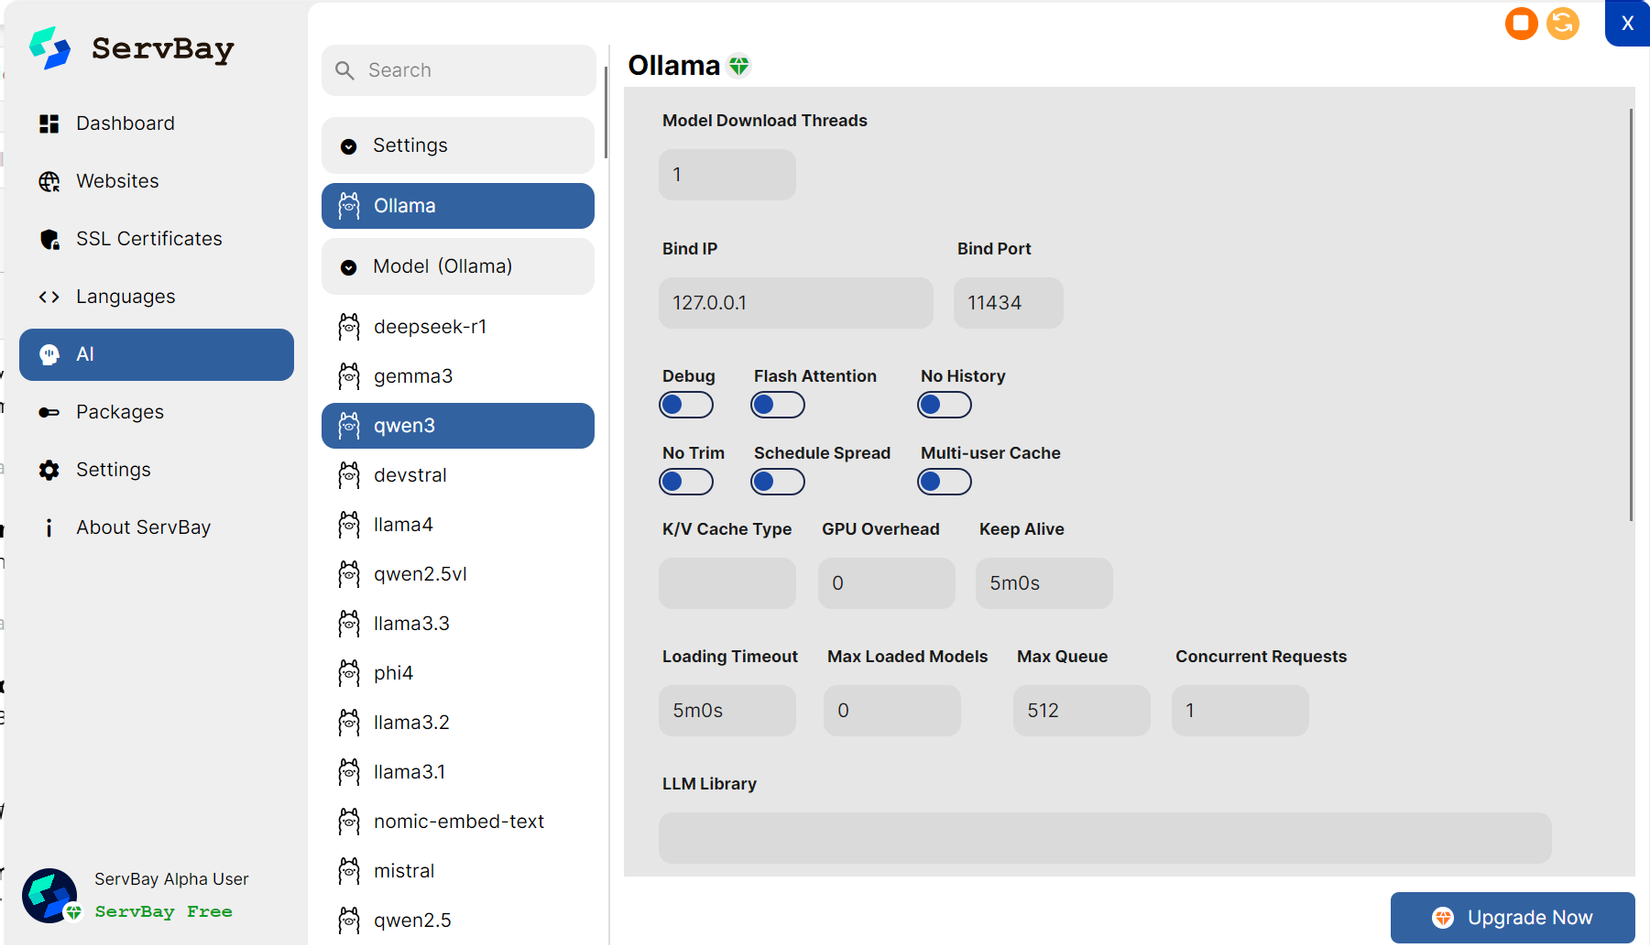Turn on the No Trim switch

686,482
